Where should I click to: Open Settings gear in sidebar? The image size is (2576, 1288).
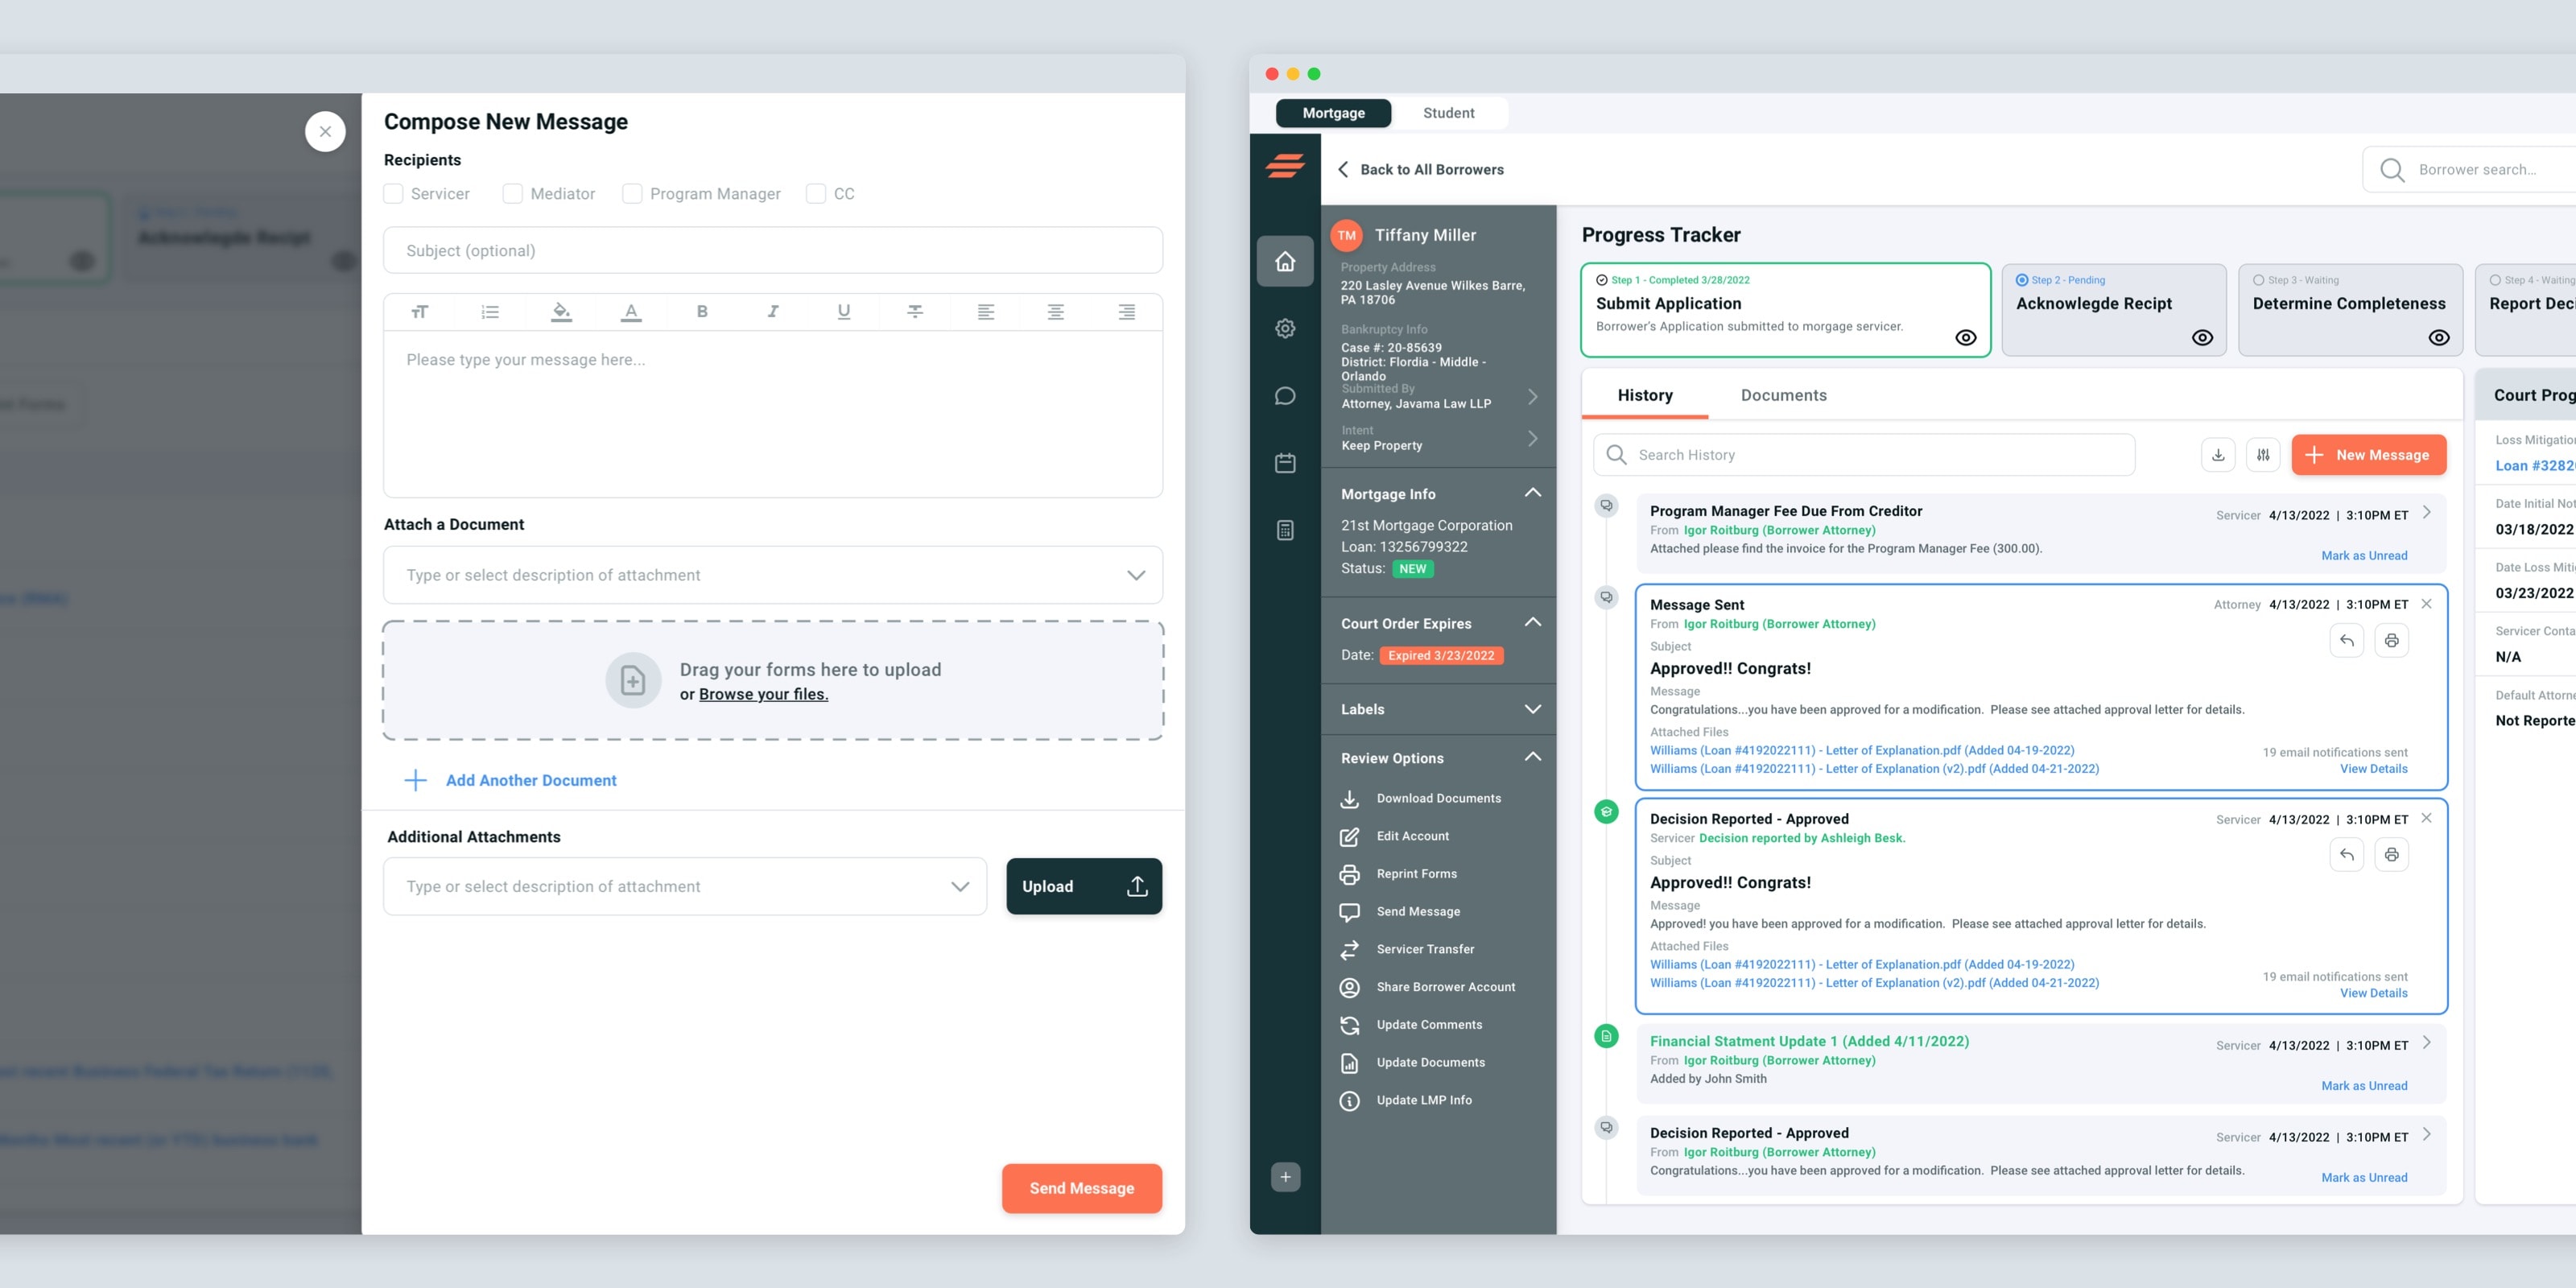(1285, 328)
